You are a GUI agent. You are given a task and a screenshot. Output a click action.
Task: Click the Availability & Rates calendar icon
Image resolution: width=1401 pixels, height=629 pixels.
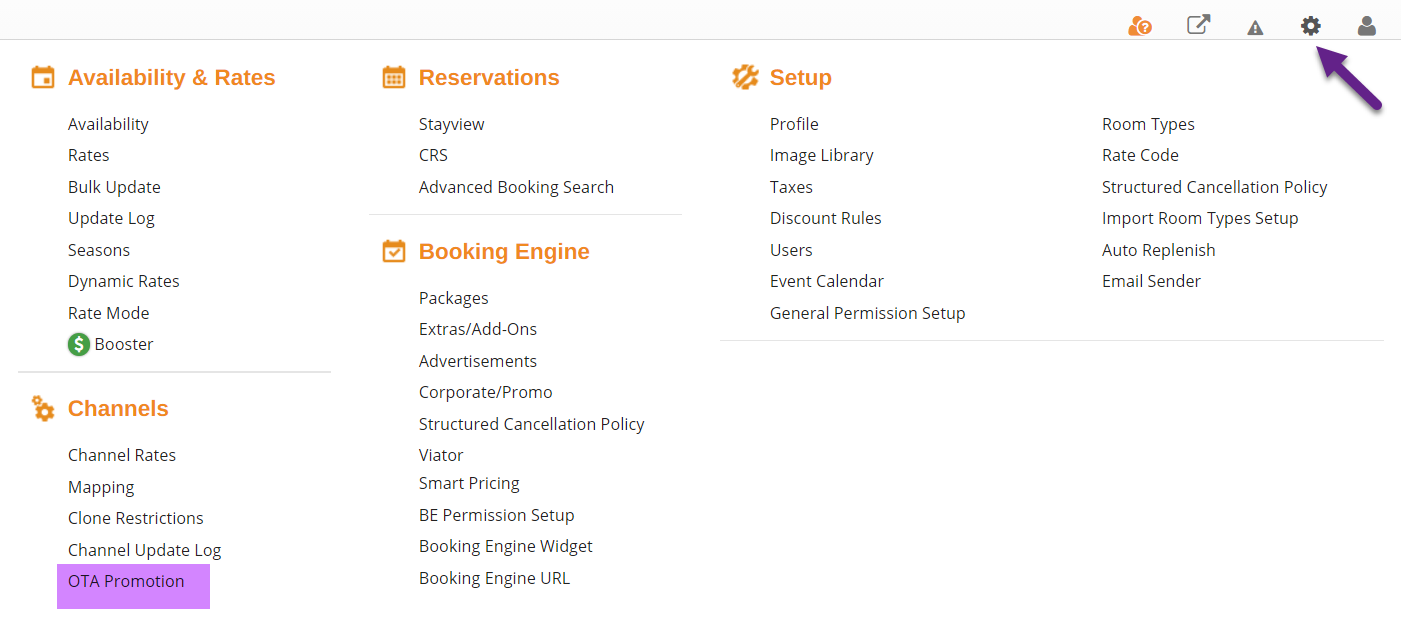pyautogui.click(x=43, y=77)
